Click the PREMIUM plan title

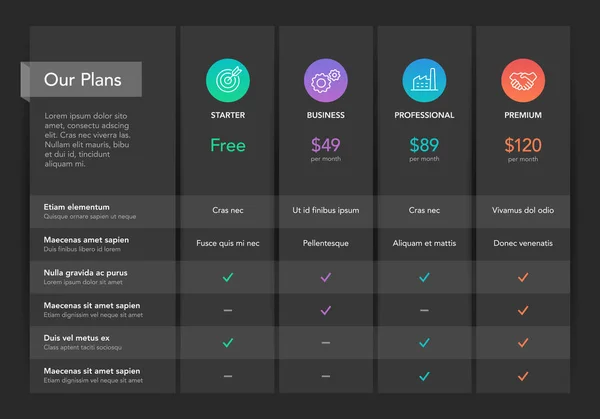[523, 115]
